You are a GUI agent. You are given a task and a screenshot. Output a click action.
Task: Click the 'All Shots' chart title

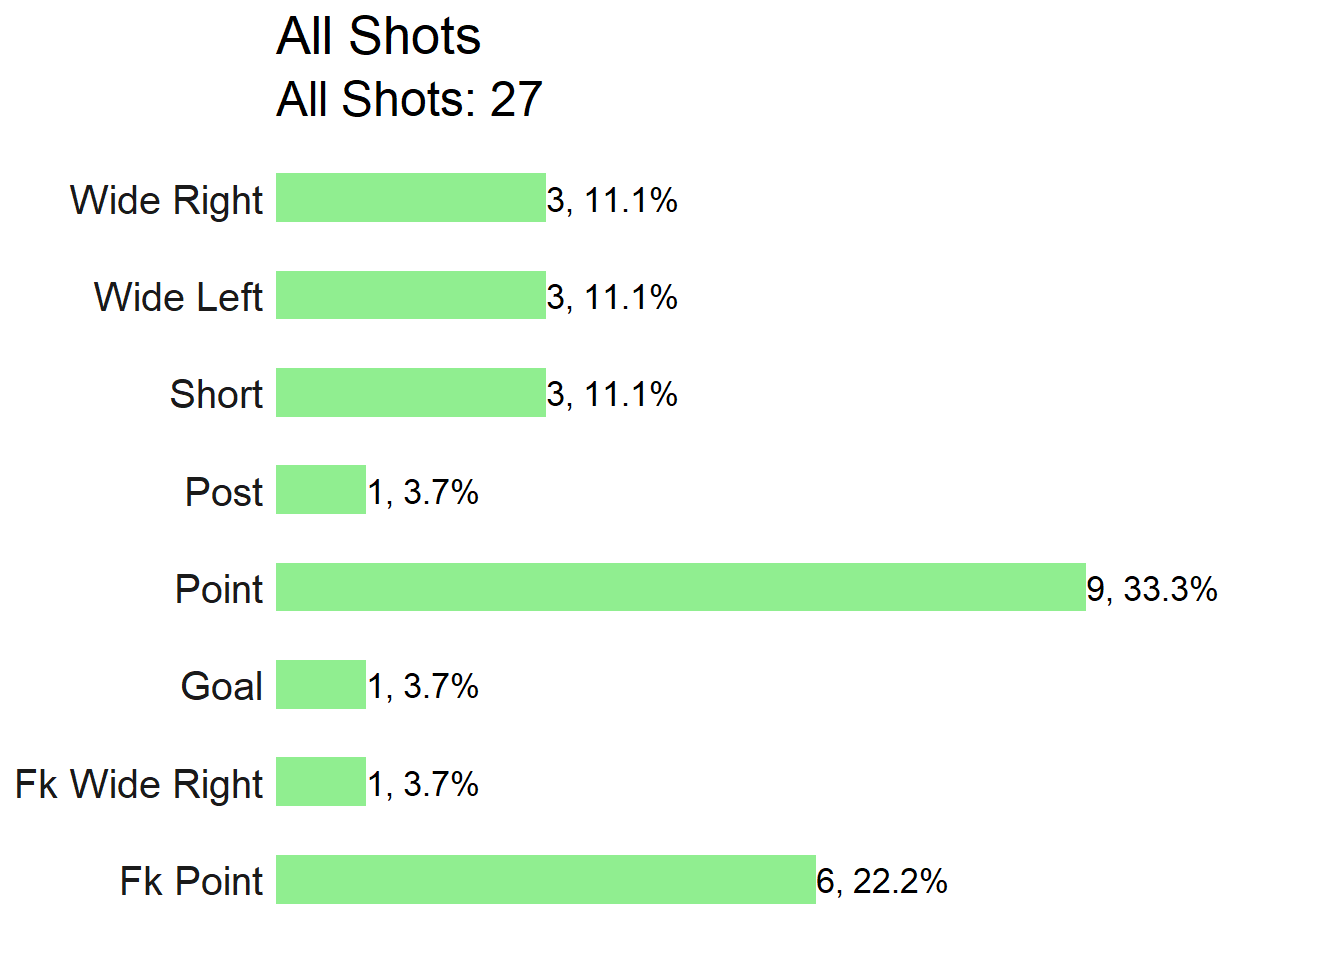(x=378, y=37)
